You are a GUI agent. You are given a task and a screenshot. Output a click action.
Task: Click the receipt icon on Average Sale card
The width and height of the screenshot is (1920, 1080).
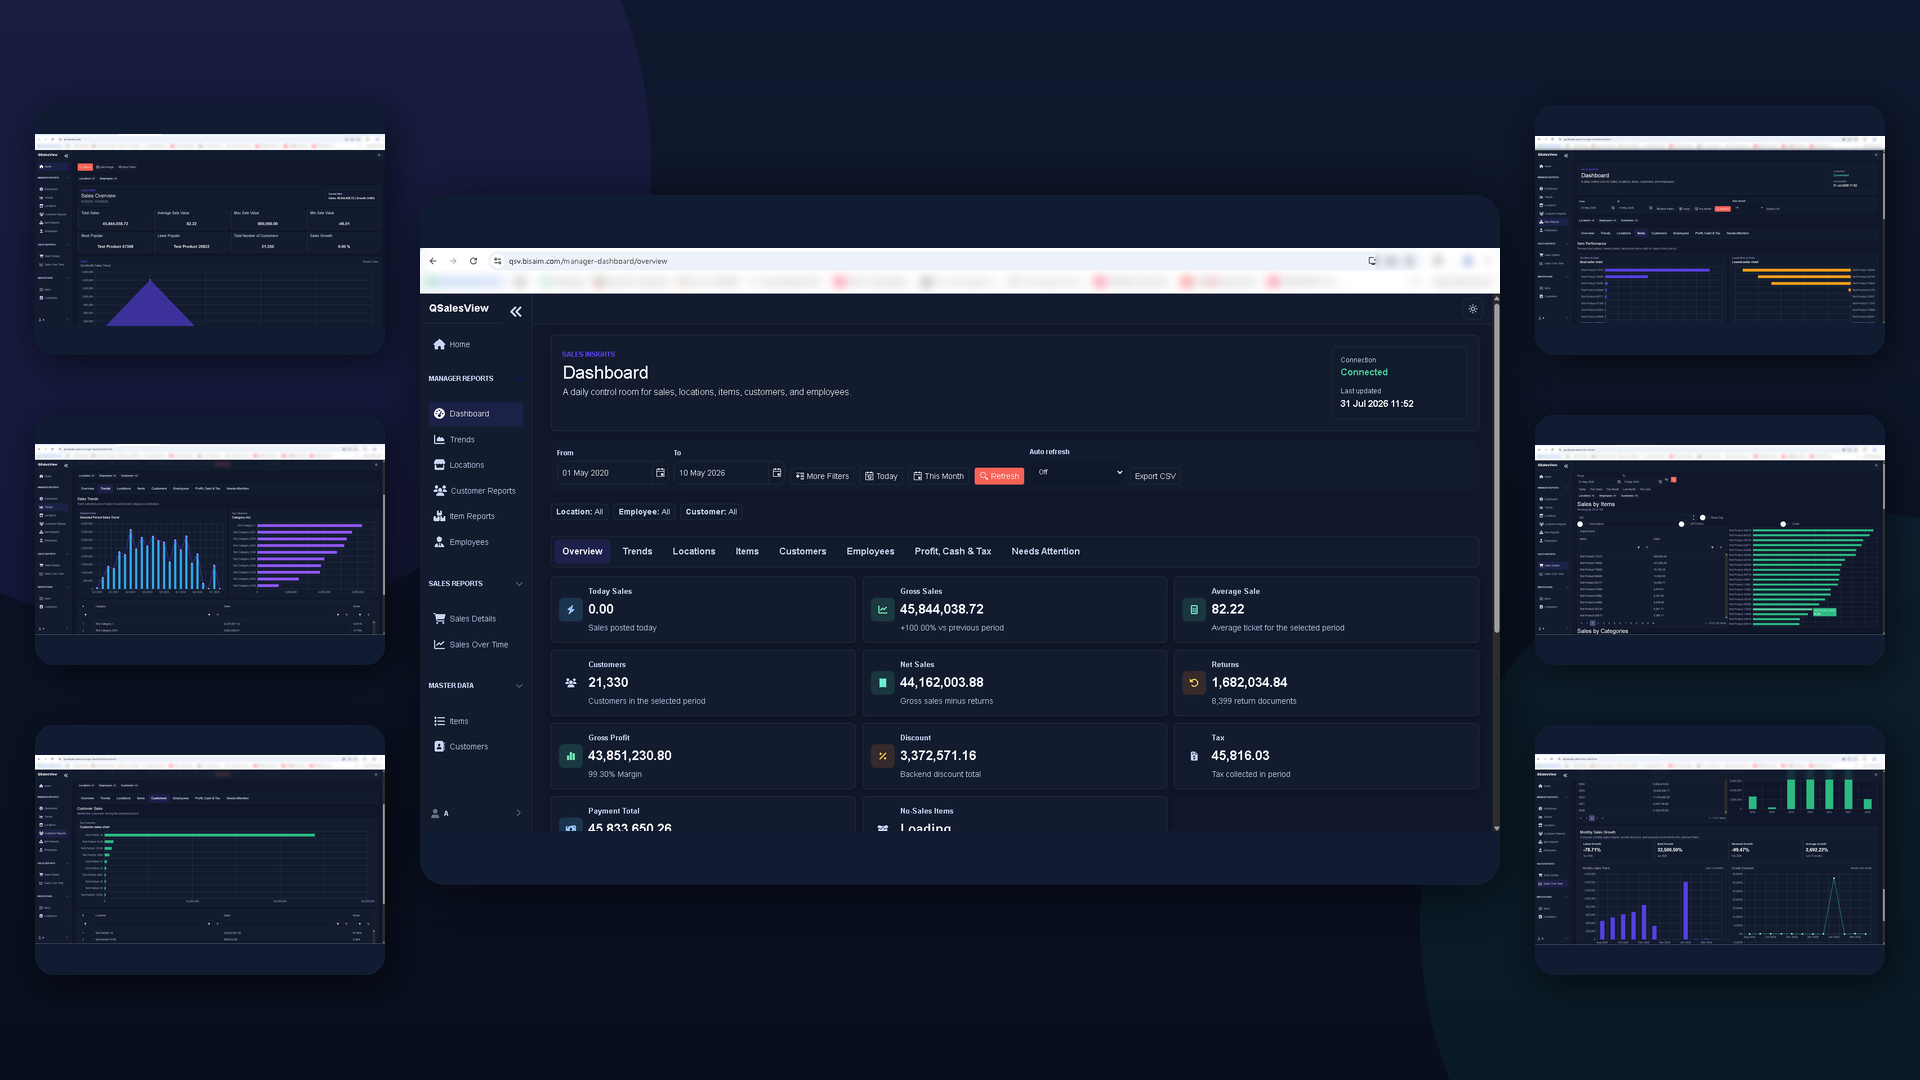(x=1194, y=609)
